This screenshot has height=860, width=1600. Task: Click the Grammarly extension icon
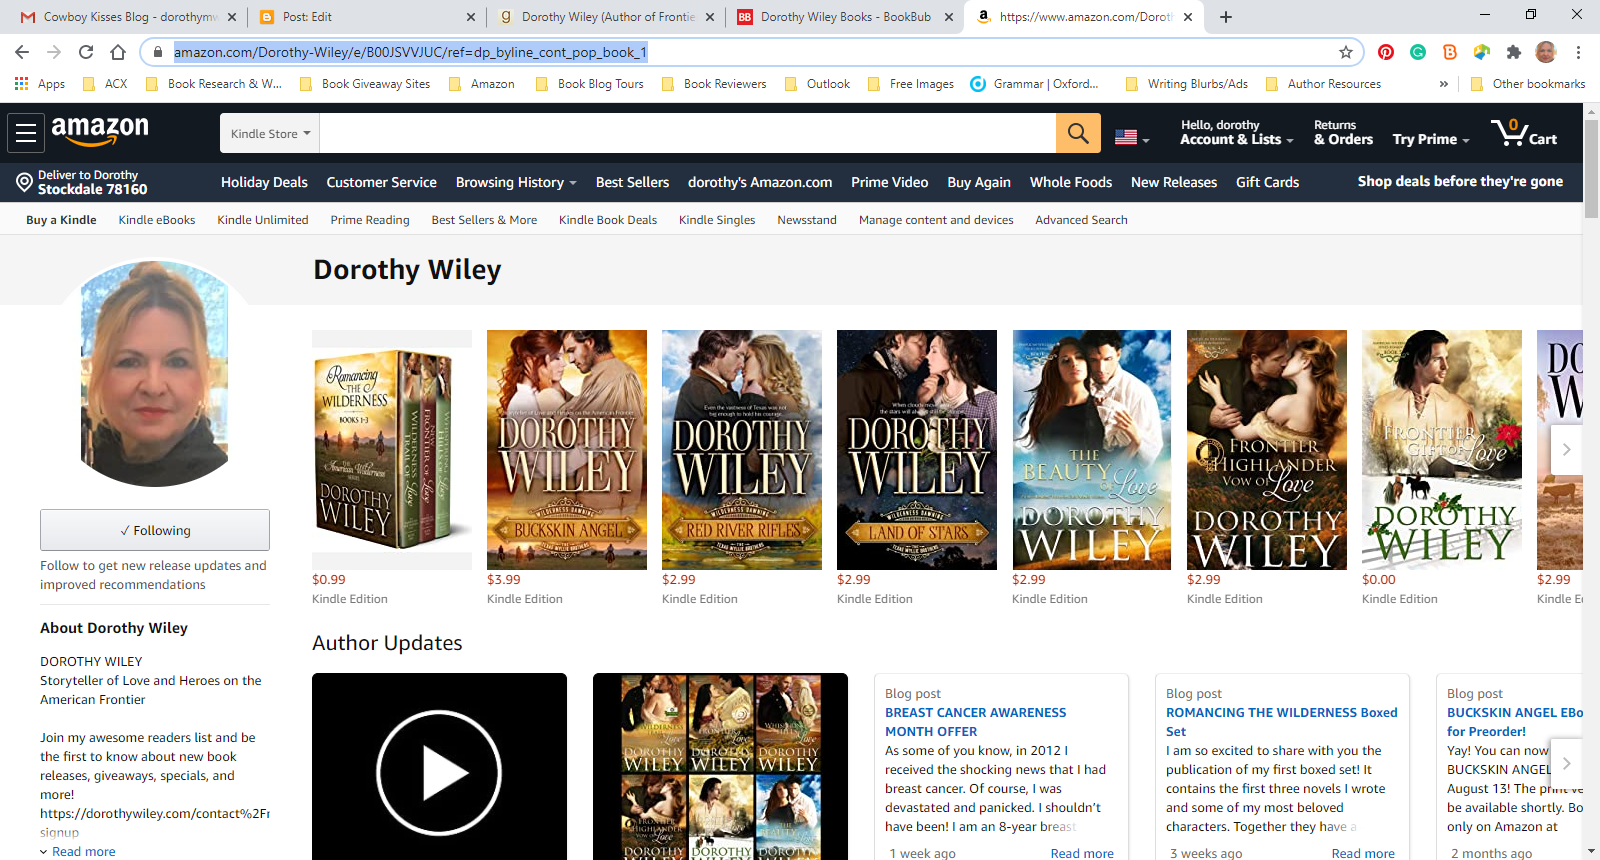1418,52
